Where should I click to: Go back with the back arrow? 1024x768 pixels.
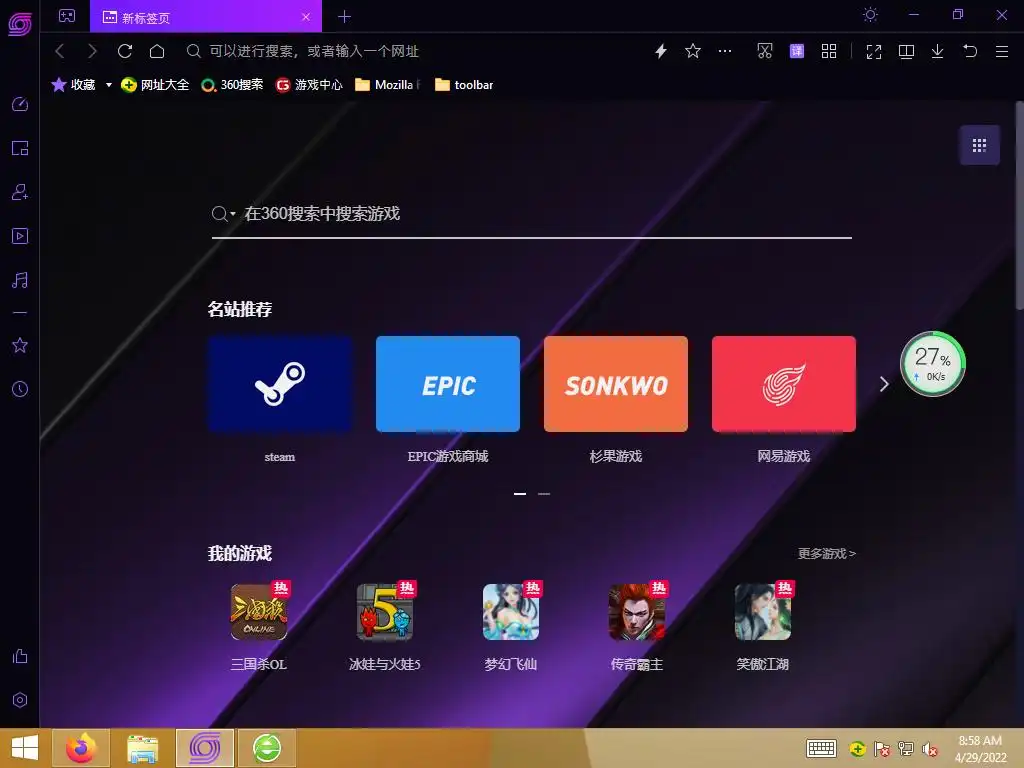(59, 51)
